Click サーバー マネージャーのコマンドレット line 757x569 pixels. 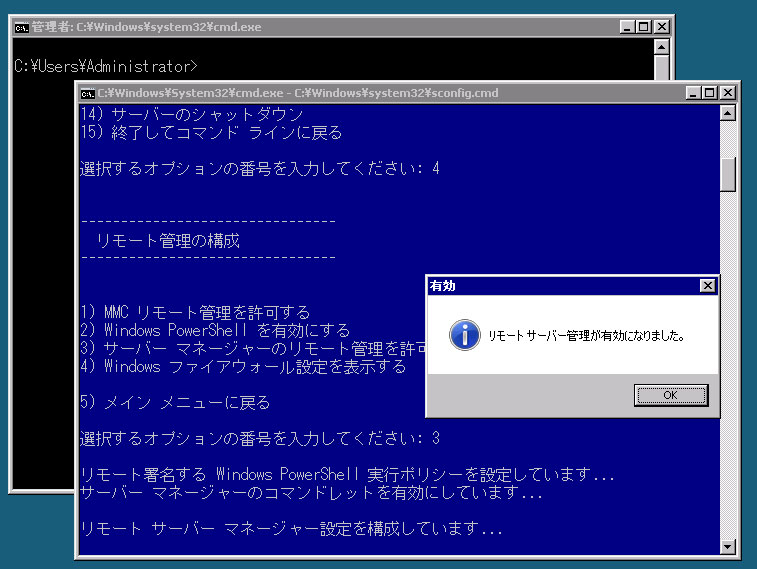(311, 493)
